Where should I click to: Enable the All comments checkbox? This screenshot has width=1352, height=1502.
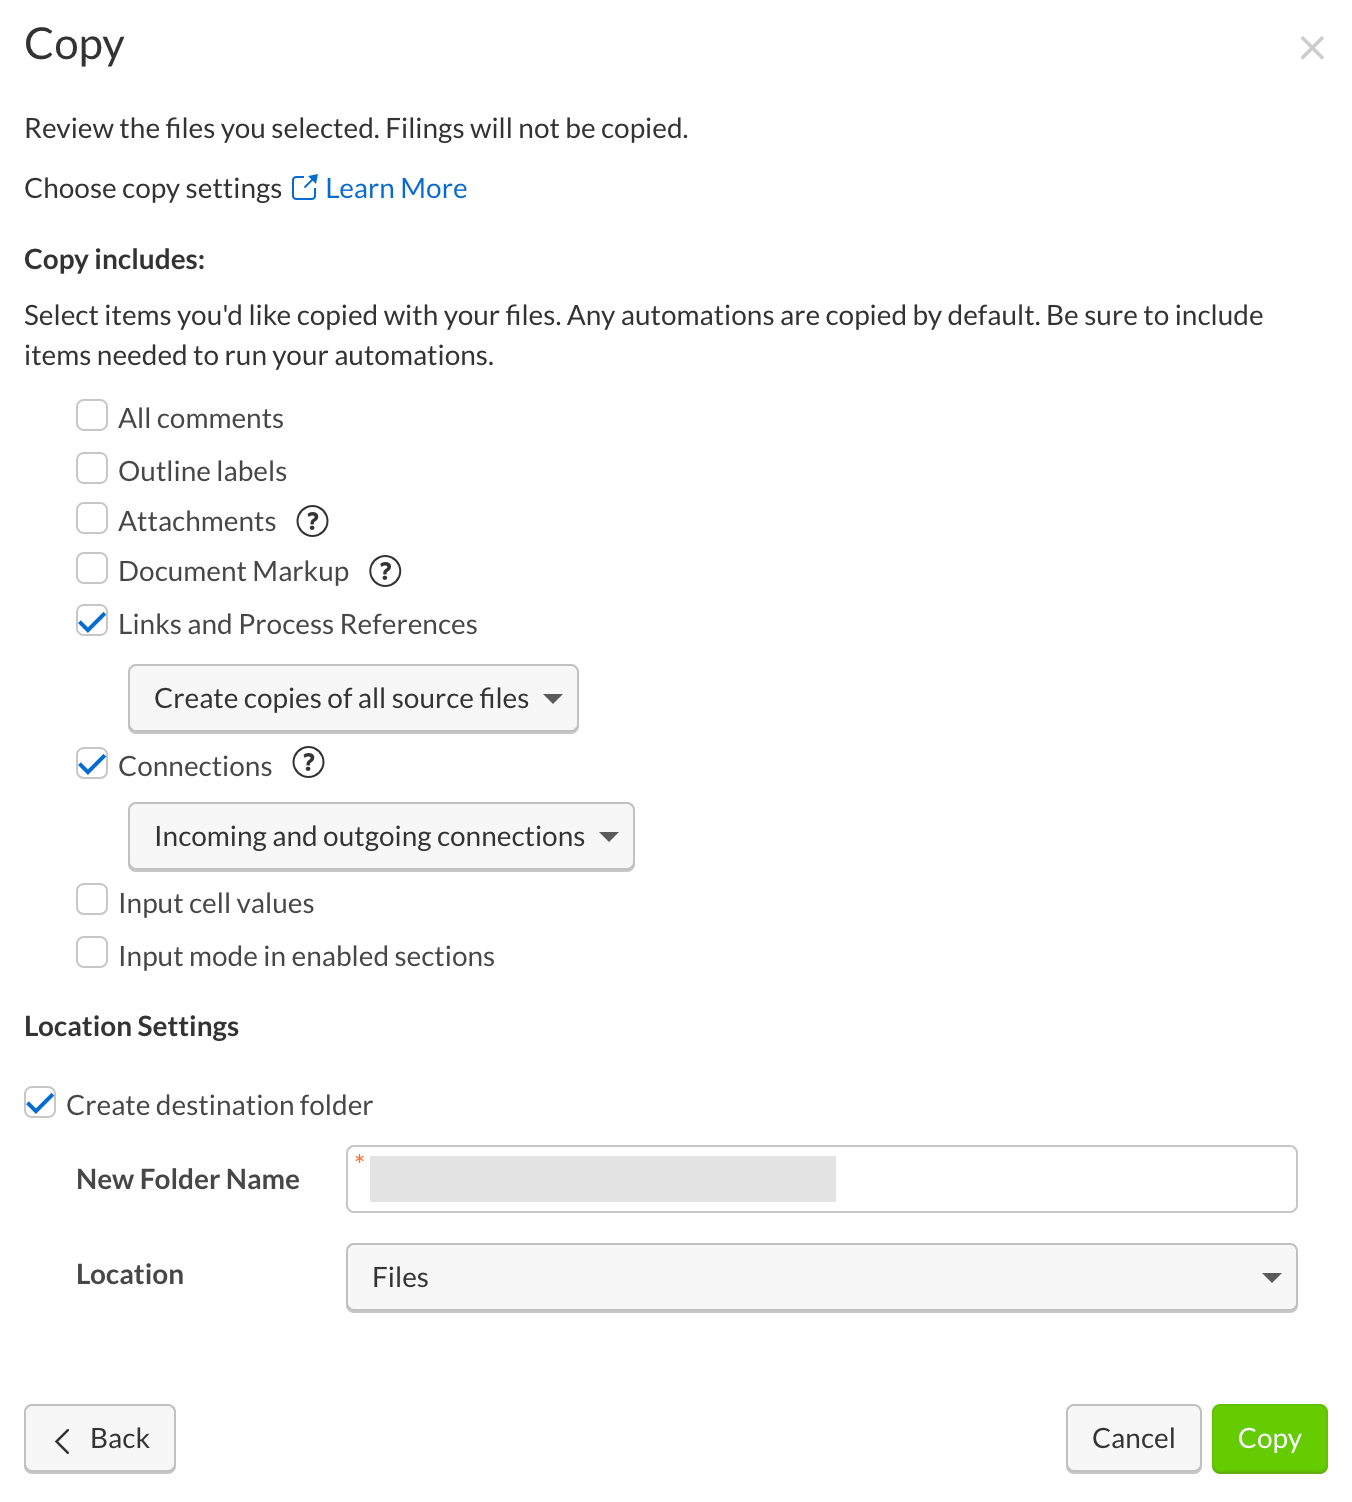92,416
